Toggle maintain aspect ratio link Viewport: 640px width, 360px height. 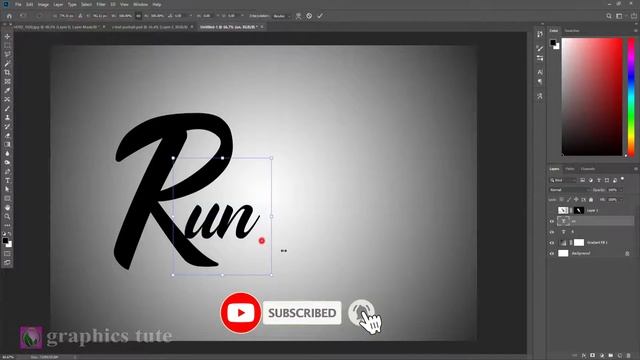coord(138,16)
